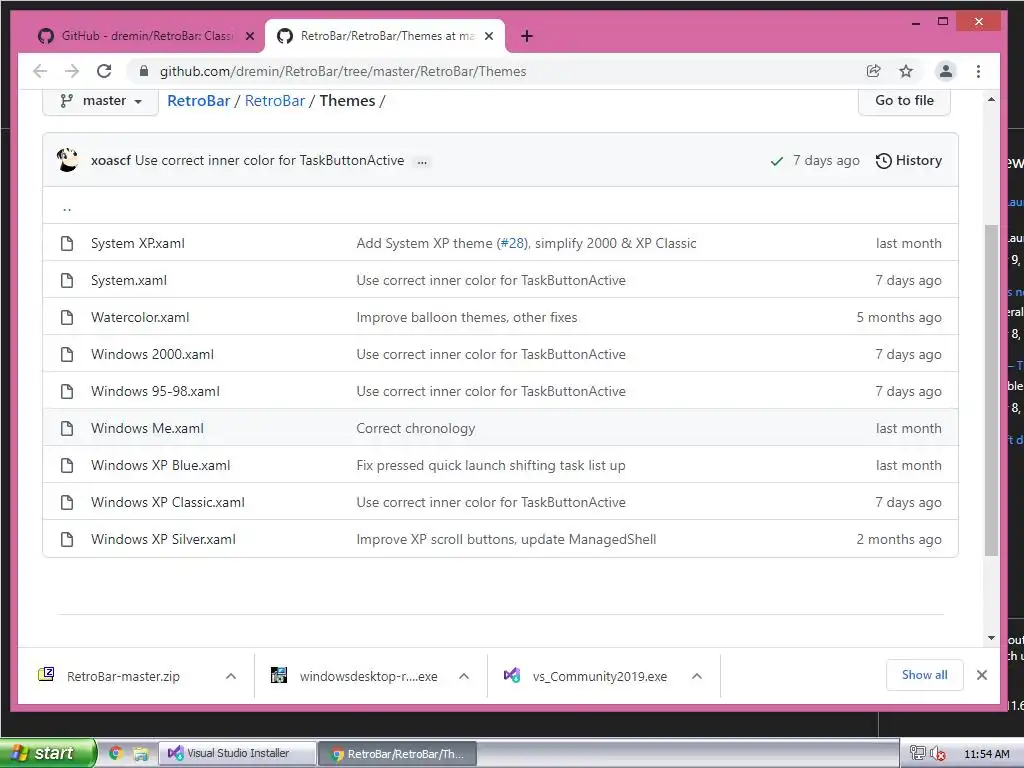1024x768 pixels.
Task: Share this page icon in address bar
Action: pyautogui.click(x=873, y=71)
